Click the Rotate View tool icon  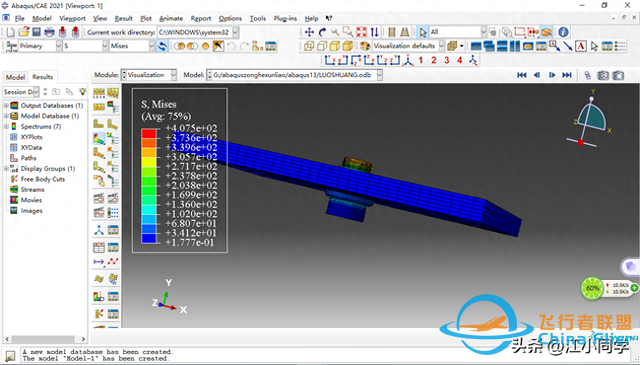(x=322, y=32)
